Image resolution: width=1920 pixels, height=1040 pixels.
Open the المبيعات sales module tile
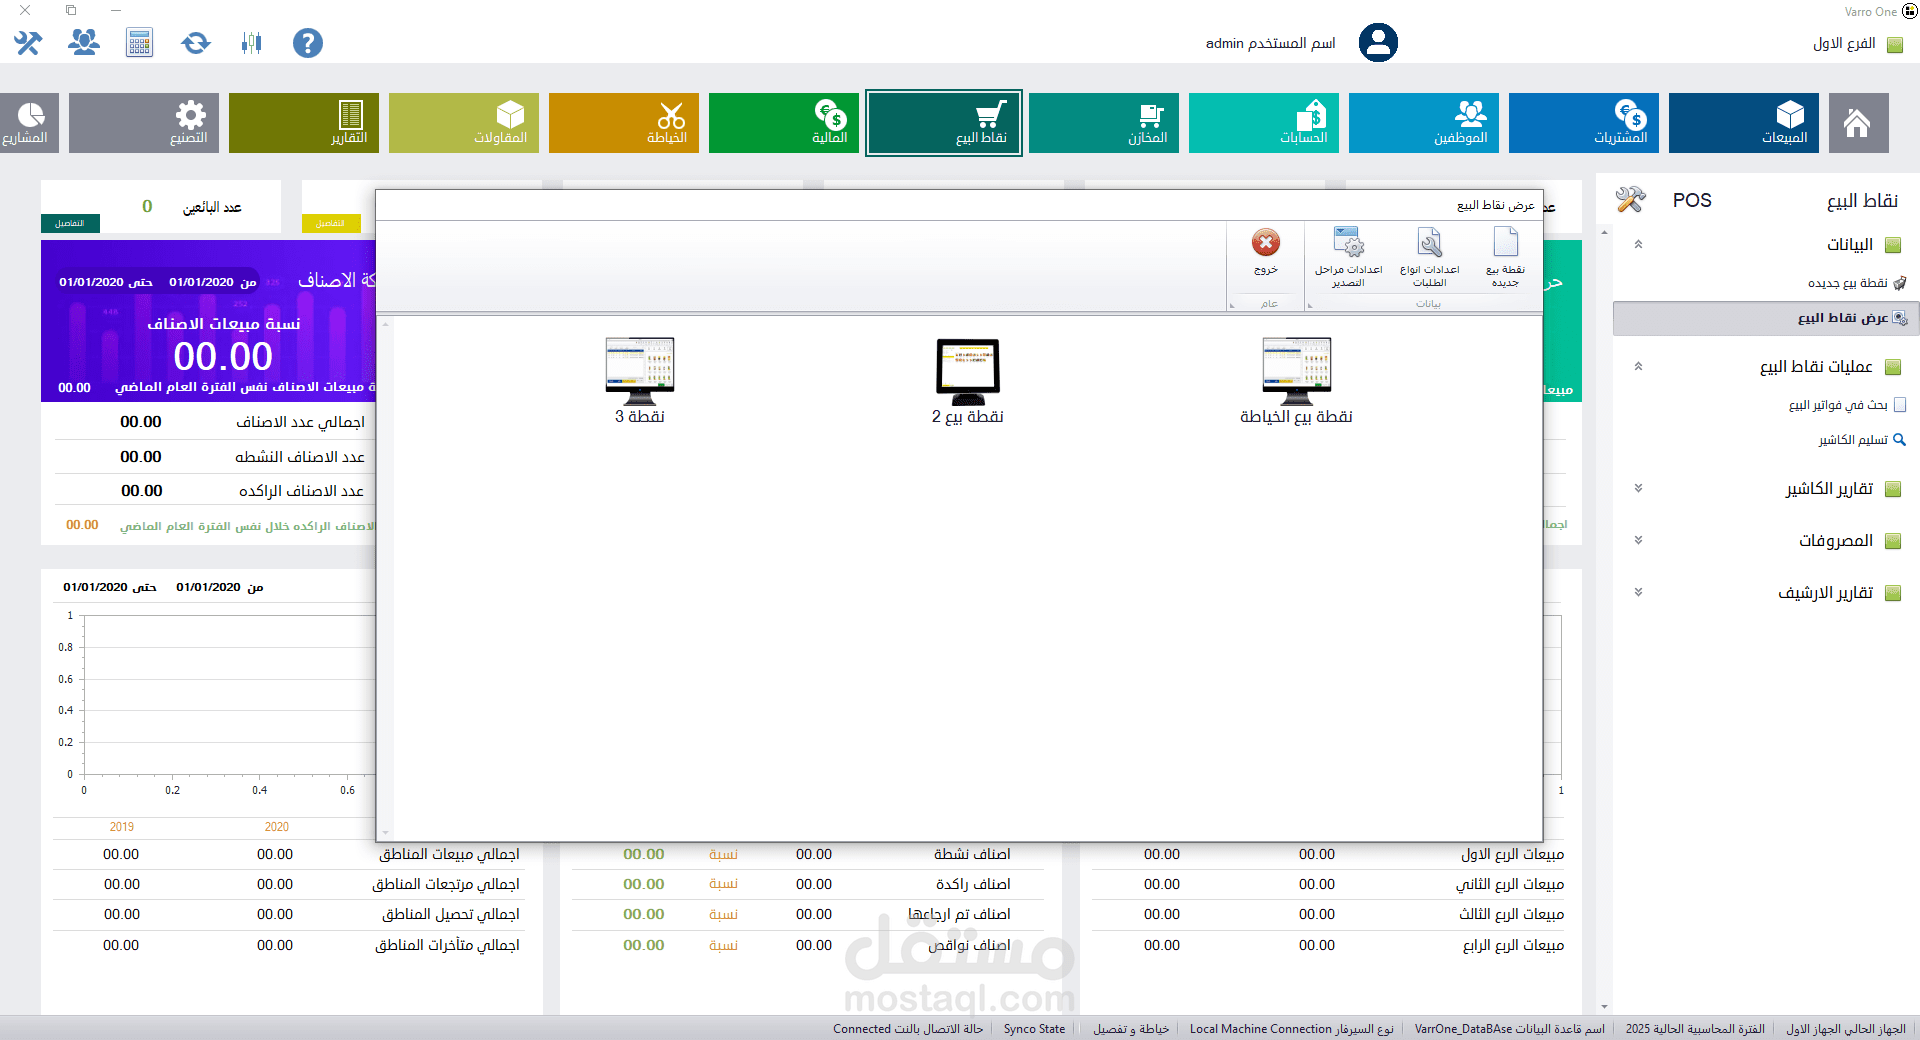click(1744, 123)
